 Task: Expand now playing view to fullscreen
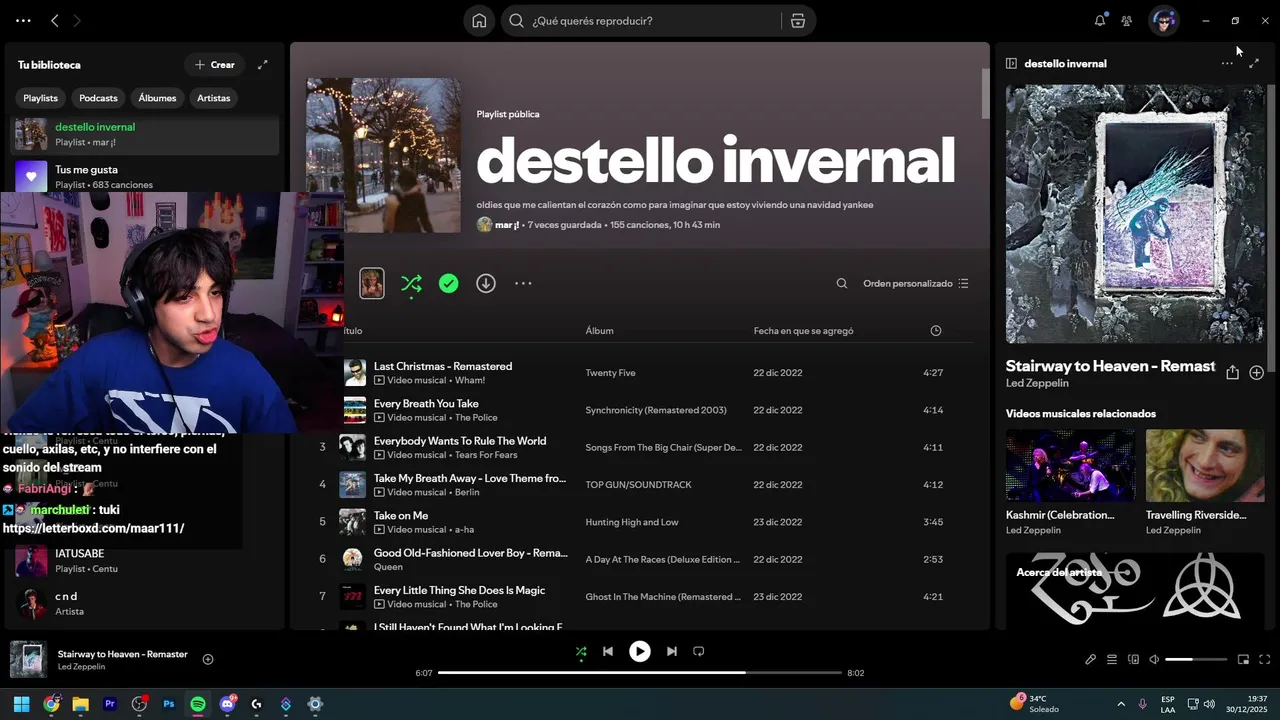pos(1254,63)
